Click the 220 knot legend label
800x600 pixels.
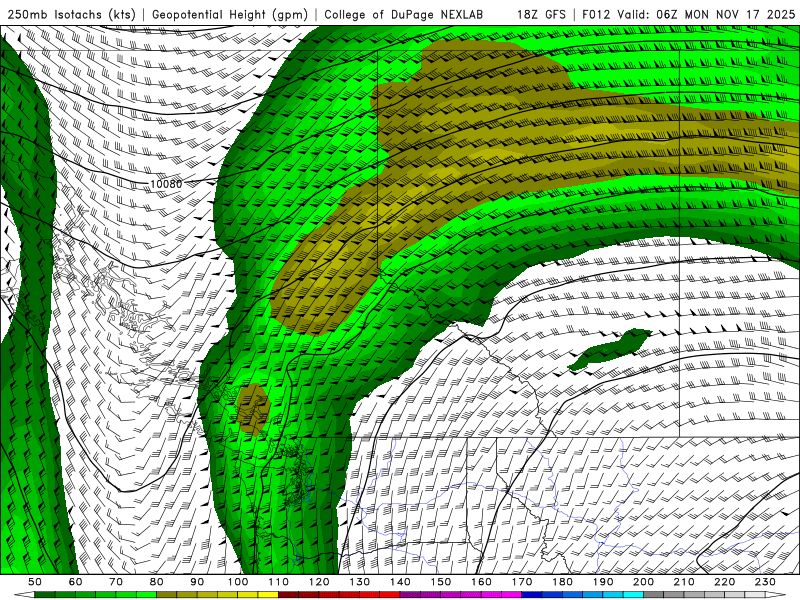725,582
